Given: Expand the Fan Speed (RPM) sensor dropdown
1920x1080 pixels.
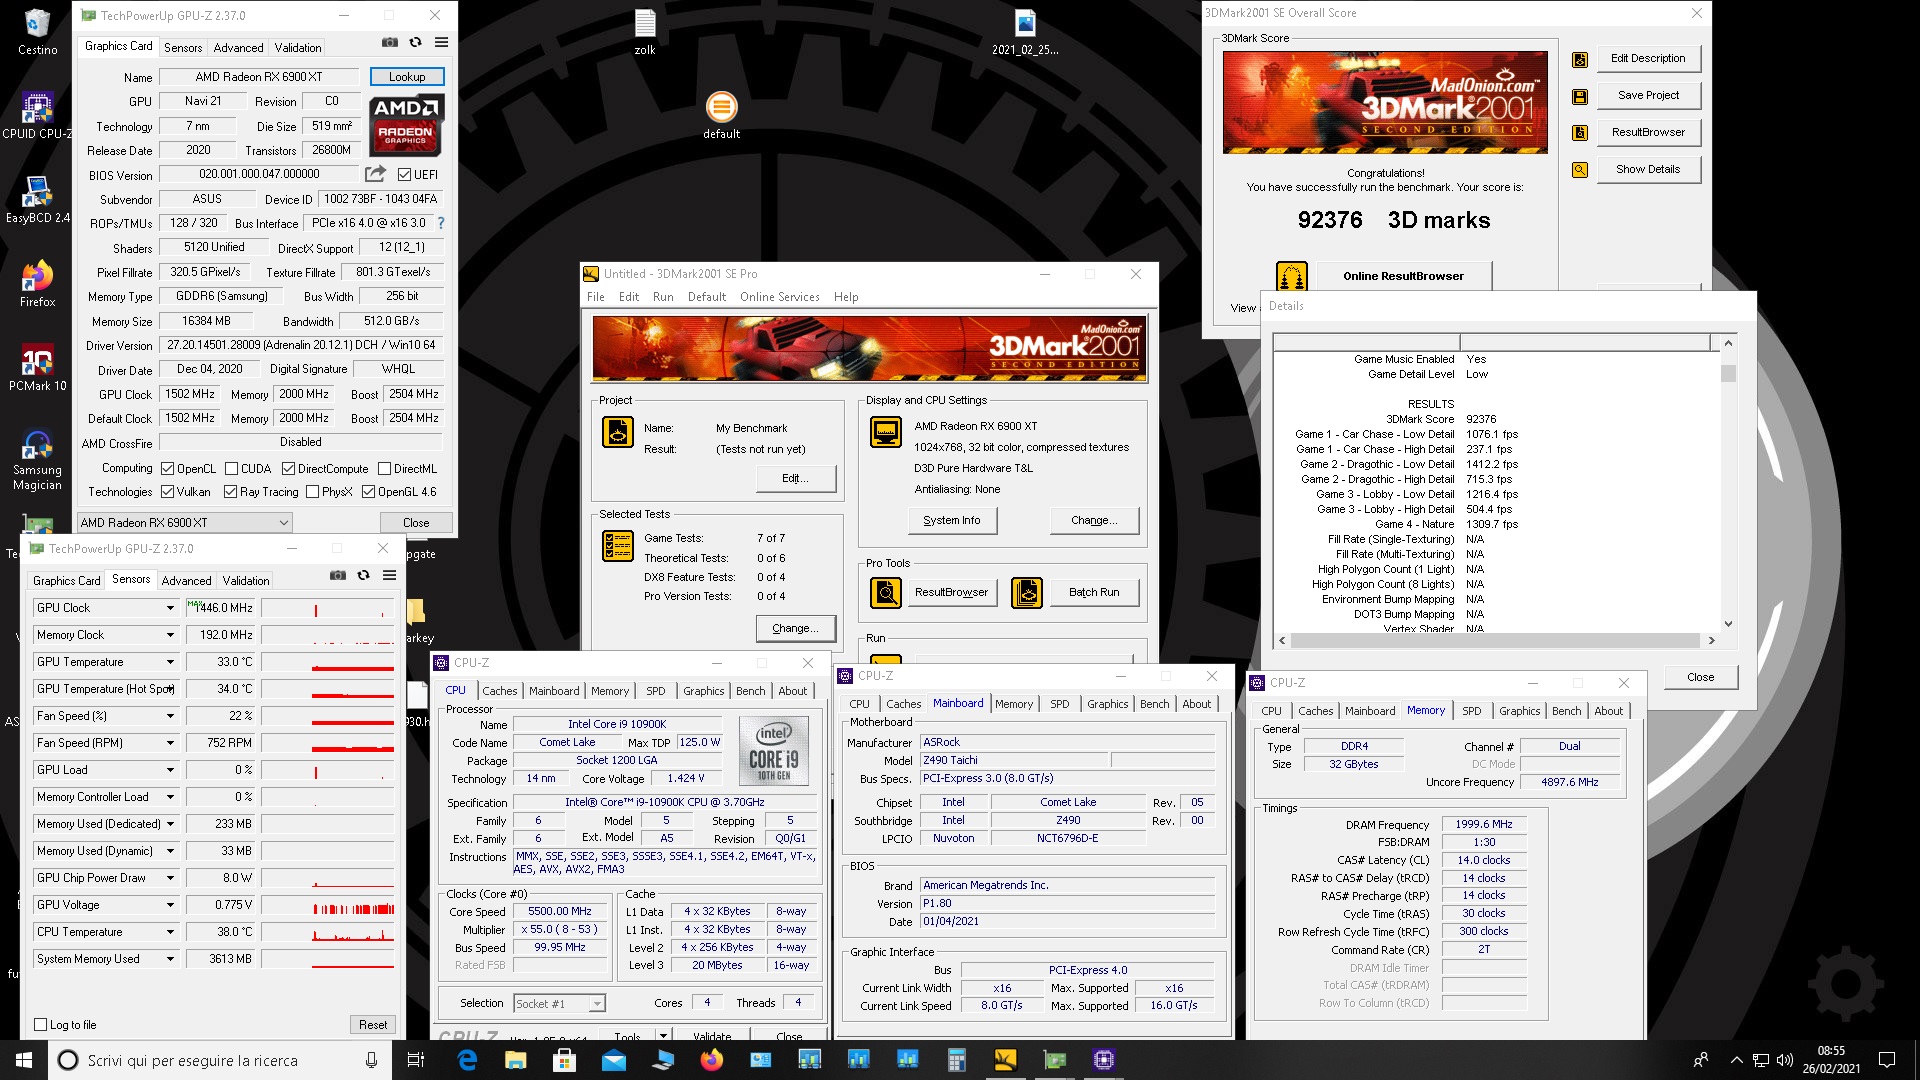Looking at the screenshot, I should point(170,743).
